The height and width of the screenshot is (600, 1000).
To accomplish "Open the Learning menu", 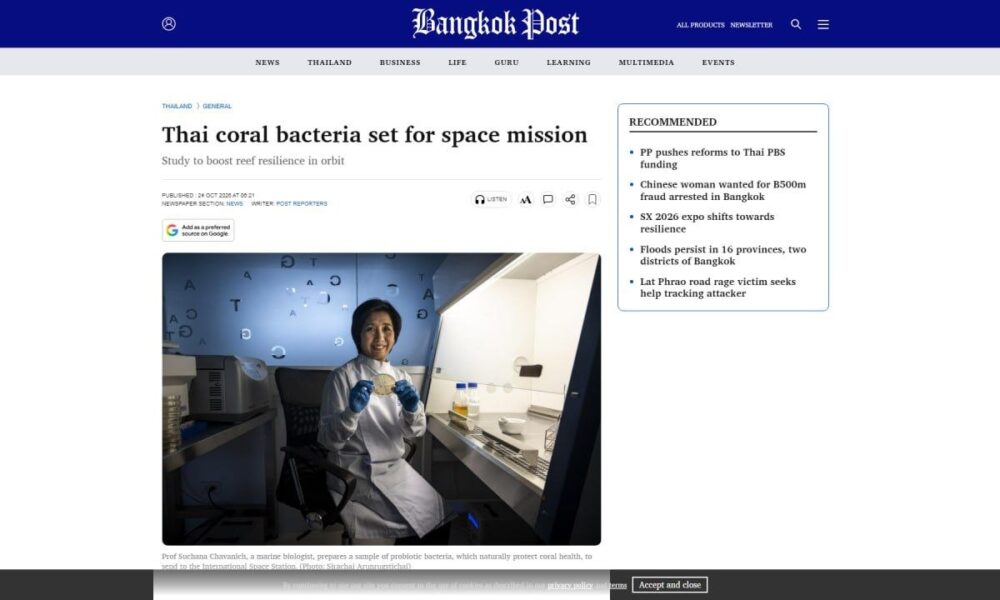I will tap(568, 62).
